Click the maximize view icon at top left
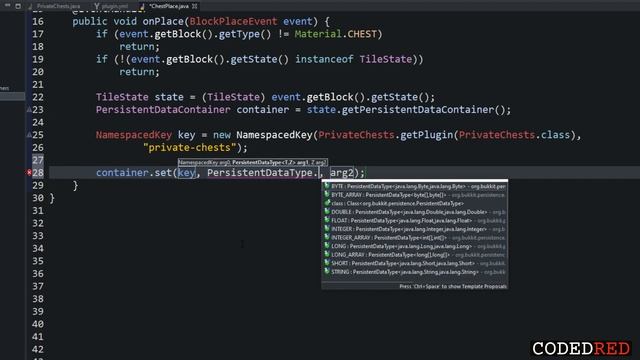 pyautogui.click(x=18, y=6)
